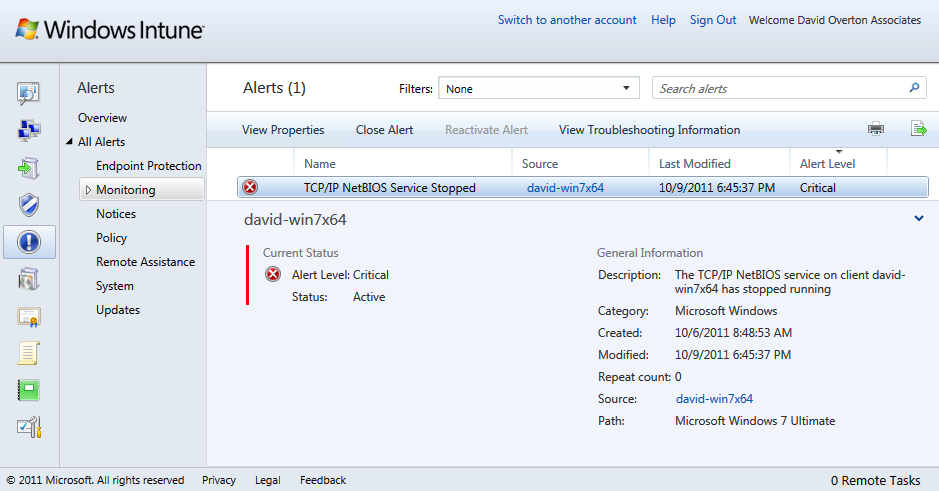This screenshot has height=491, width=939.
Task: Click the print icon in alerts toolbar
Action: click(x=876, y=129)
